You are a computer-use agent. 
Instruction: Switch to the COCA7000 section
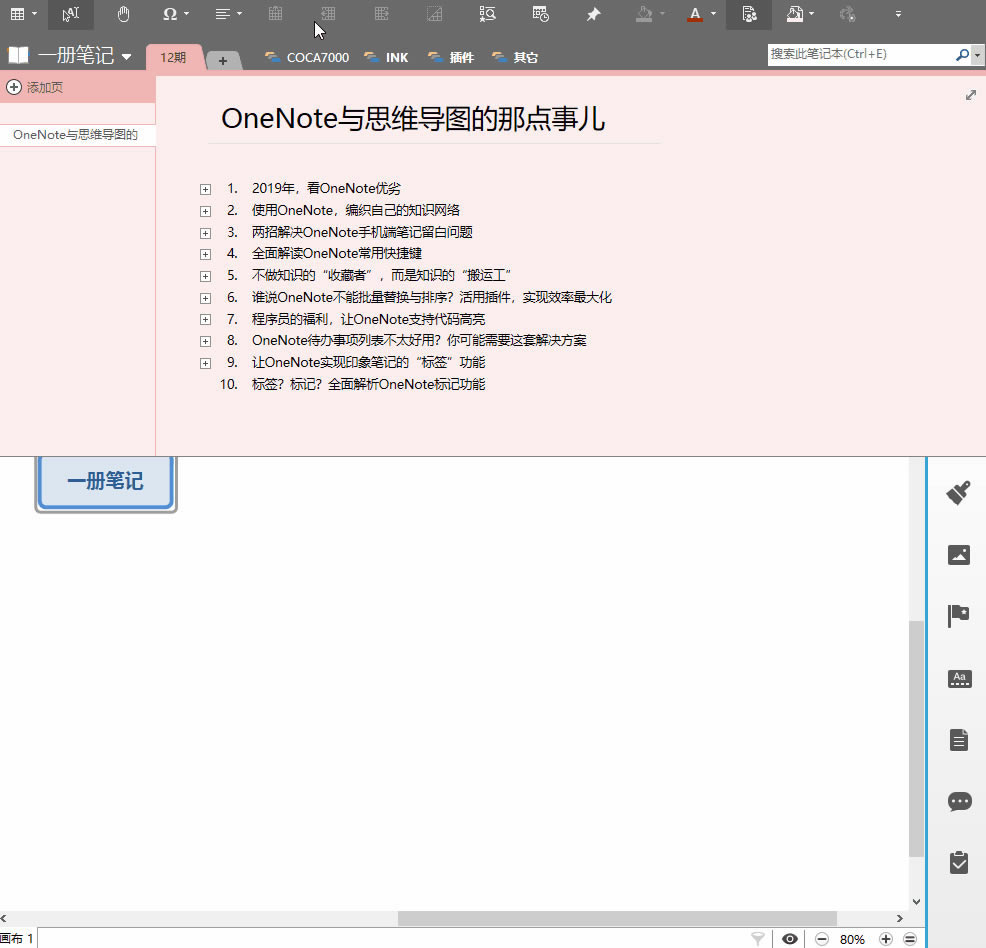pyautogui.click(x=307, y=58)
